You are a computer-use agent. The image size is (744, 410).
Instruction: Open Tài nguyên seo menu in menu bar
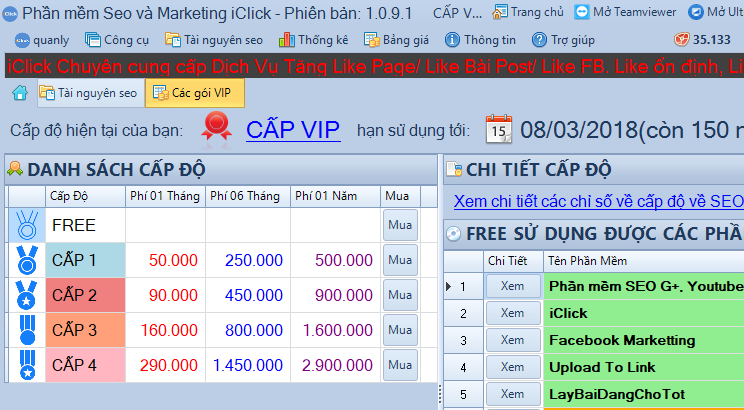(214, 40)
